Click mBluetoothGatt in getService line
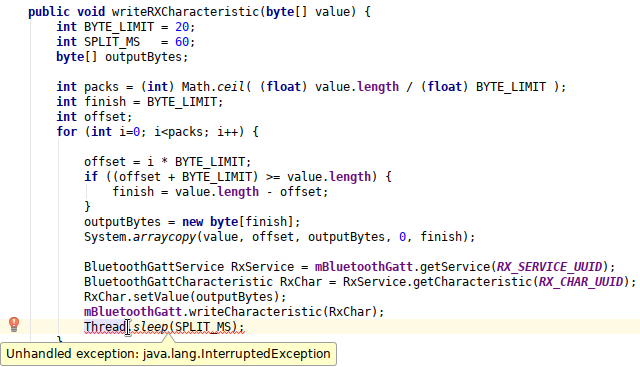 364,267
